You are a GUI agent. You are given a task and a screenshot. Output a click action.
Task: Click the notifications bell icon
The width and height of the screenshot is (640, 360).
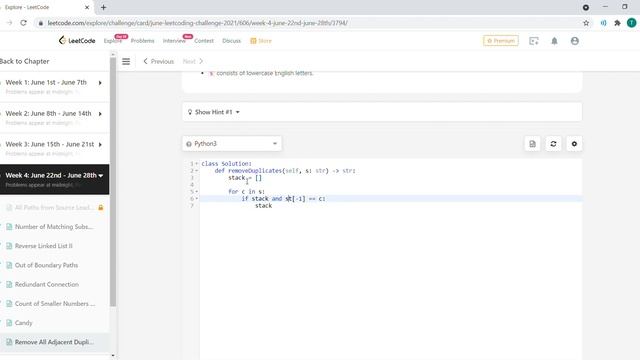(554, 41)
